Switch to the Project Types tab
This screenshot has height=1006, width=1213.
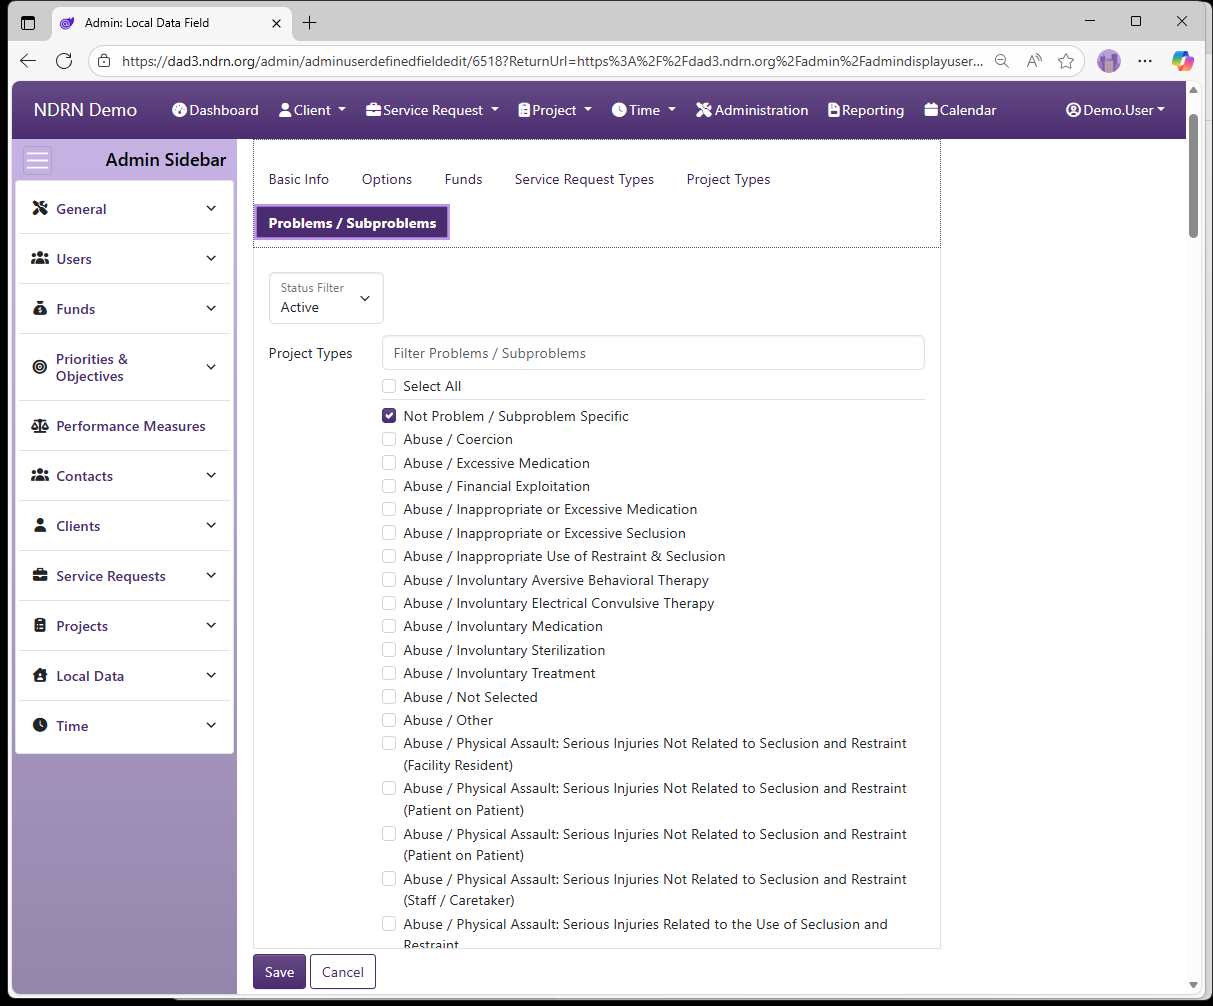(728, 179)
